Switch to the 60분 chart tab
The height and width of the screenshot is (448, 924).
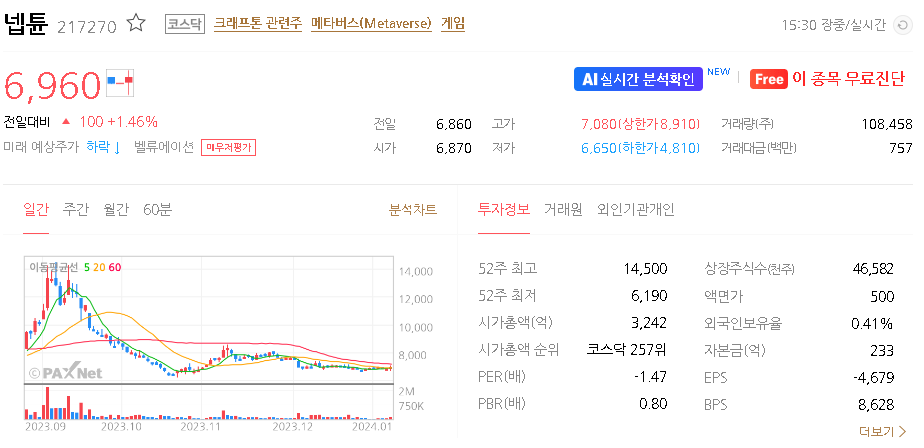157,209
